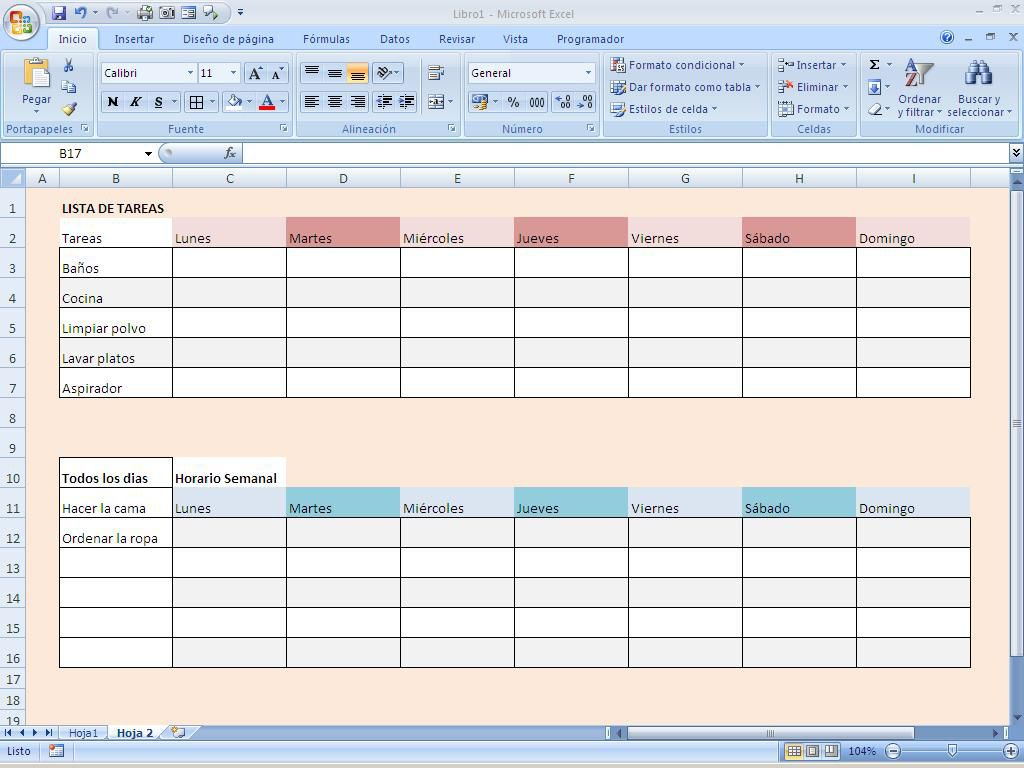Apply italic formatting with the cursiva icon
The image size is (1024, 768).
(134, 102)
